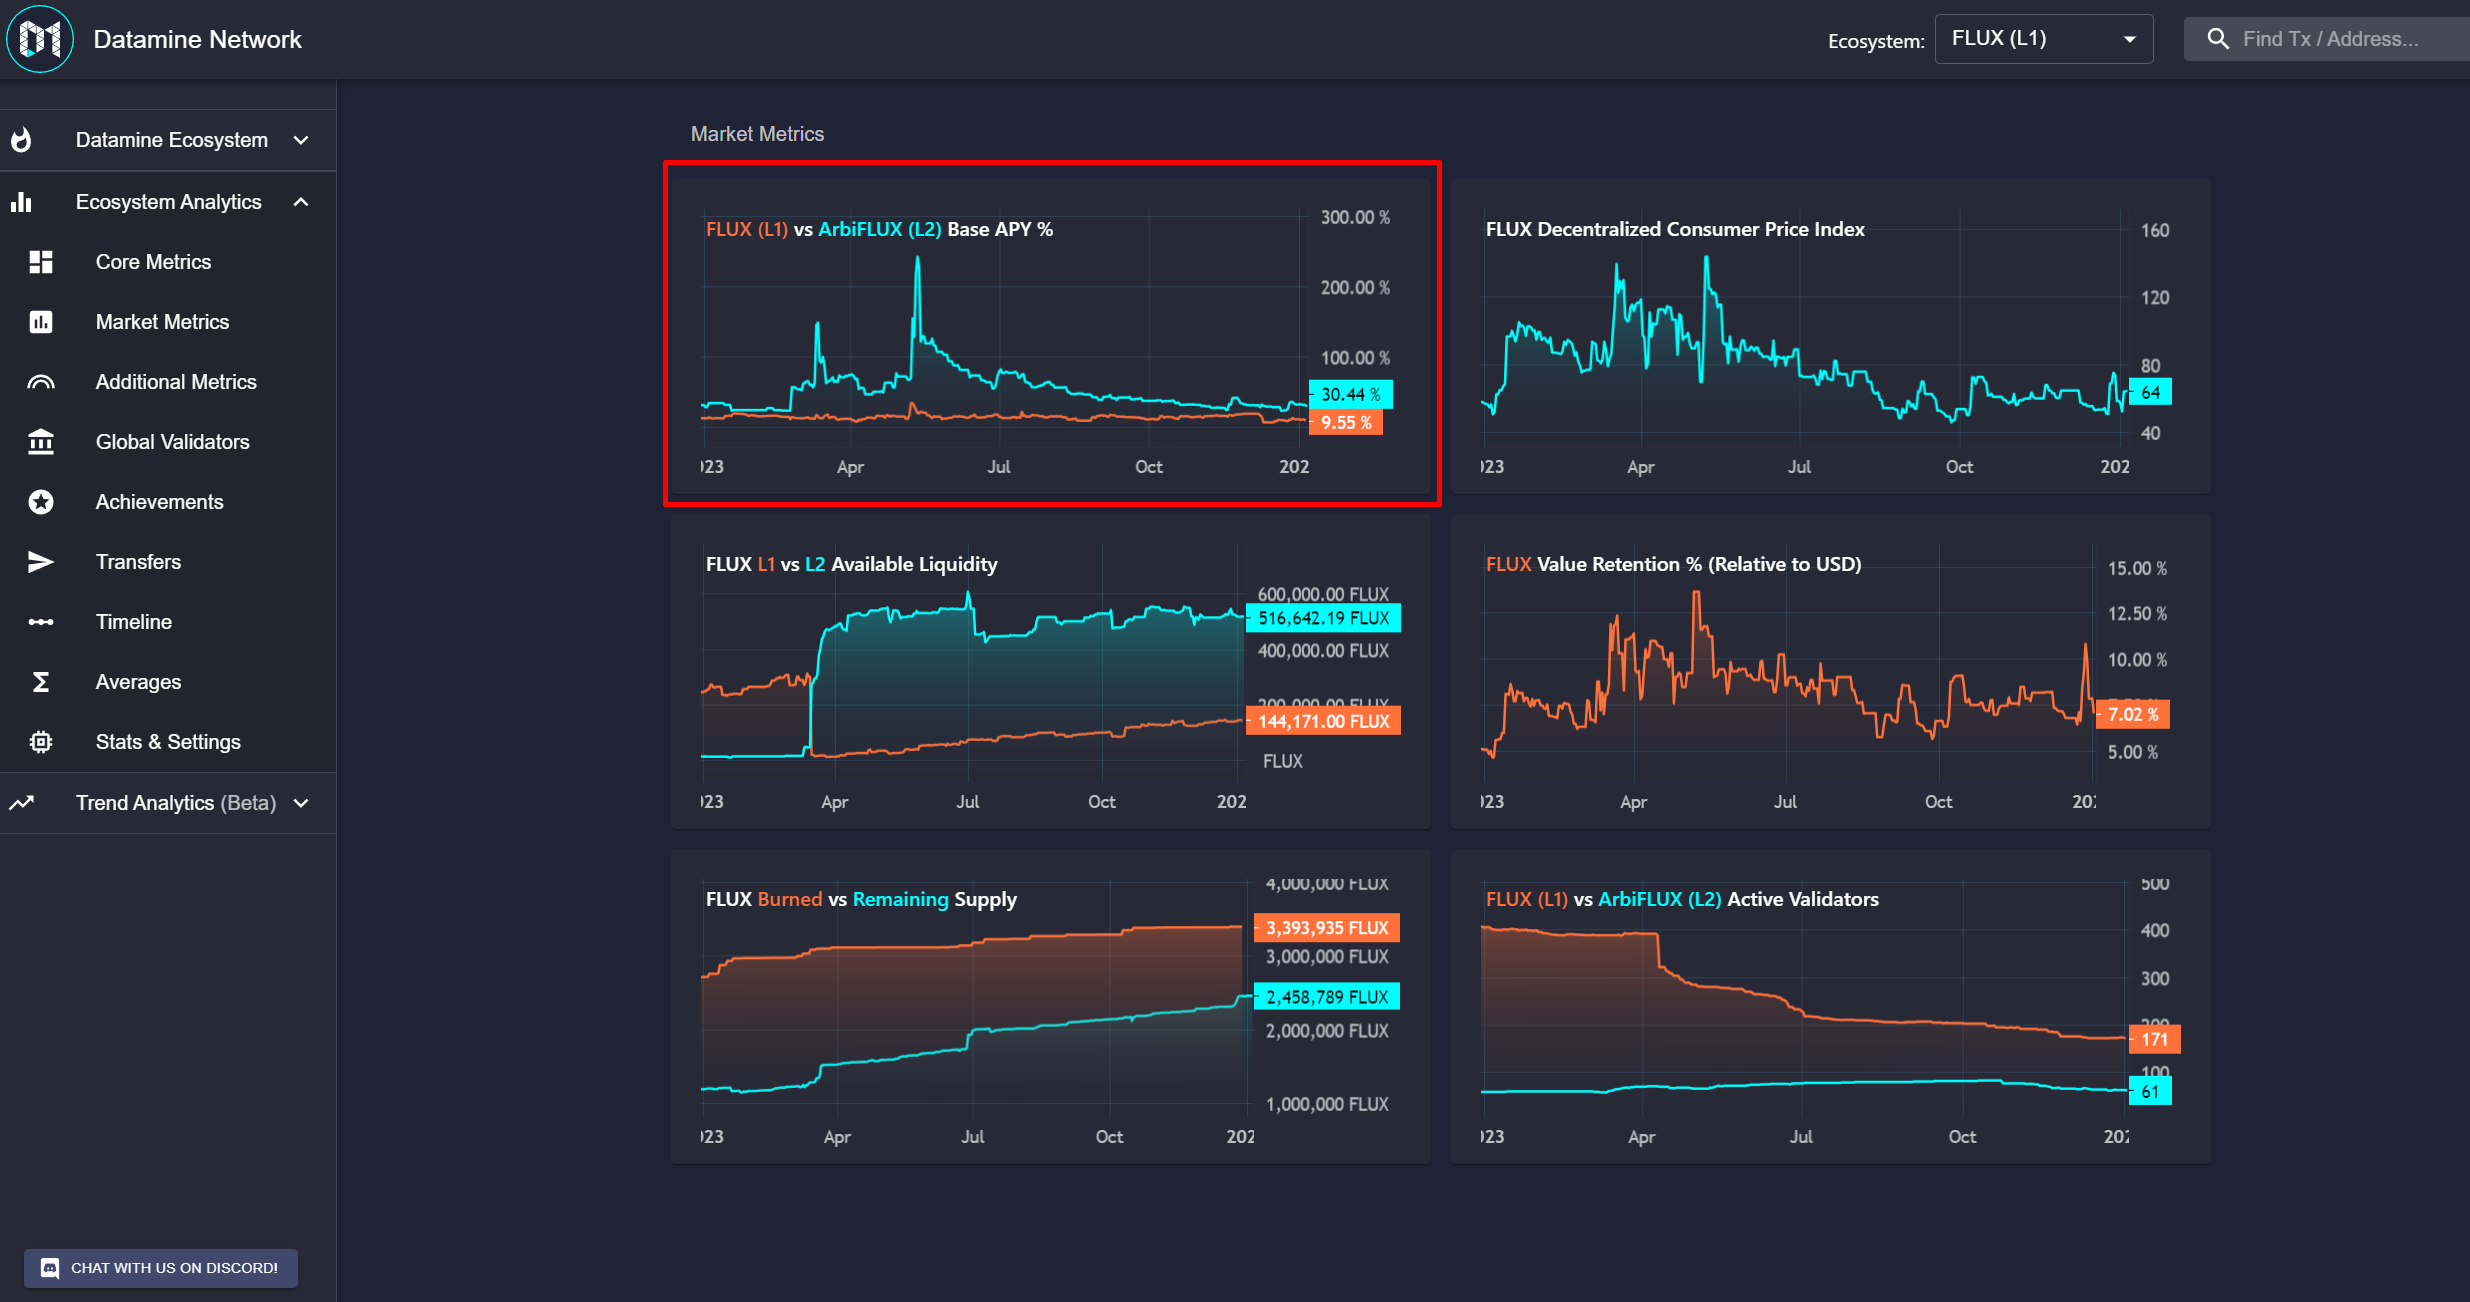Click the Ecosystem: label in header
This screenshot has width=2470, height=1302.
[x=1876, y=41]
